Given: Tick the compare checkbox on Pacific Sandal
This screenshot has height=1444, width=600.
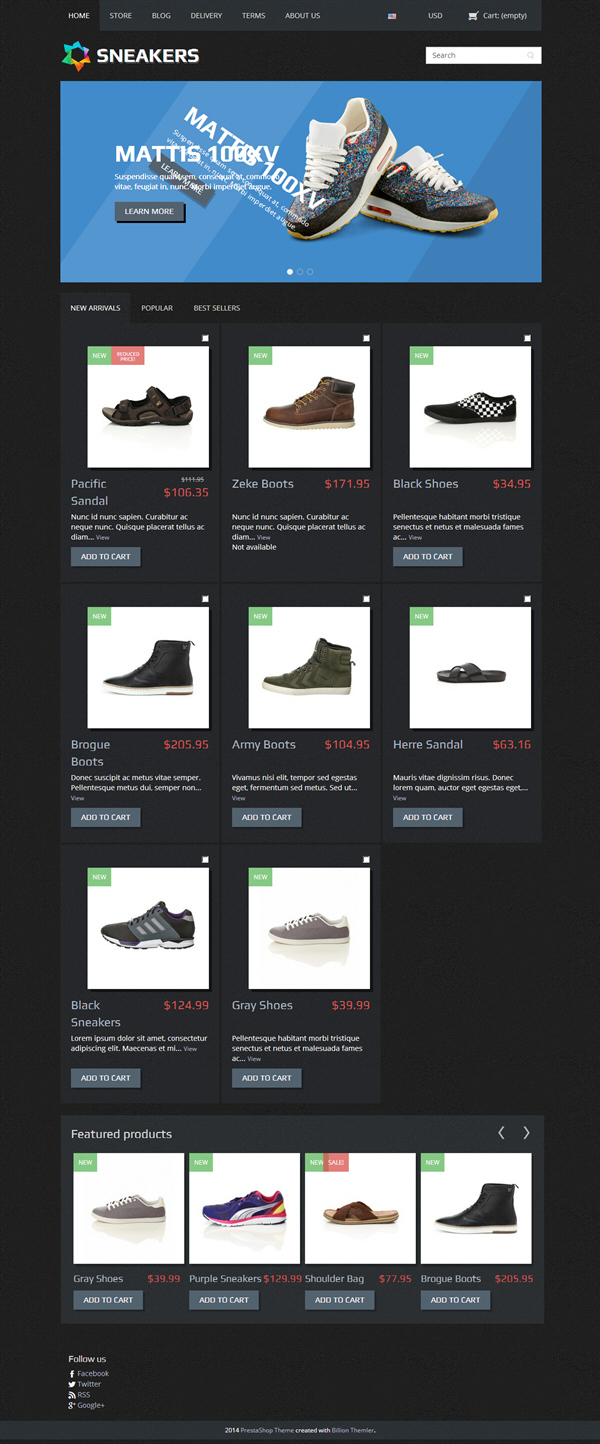Looking at the screenshot, I should pos(205,338).
